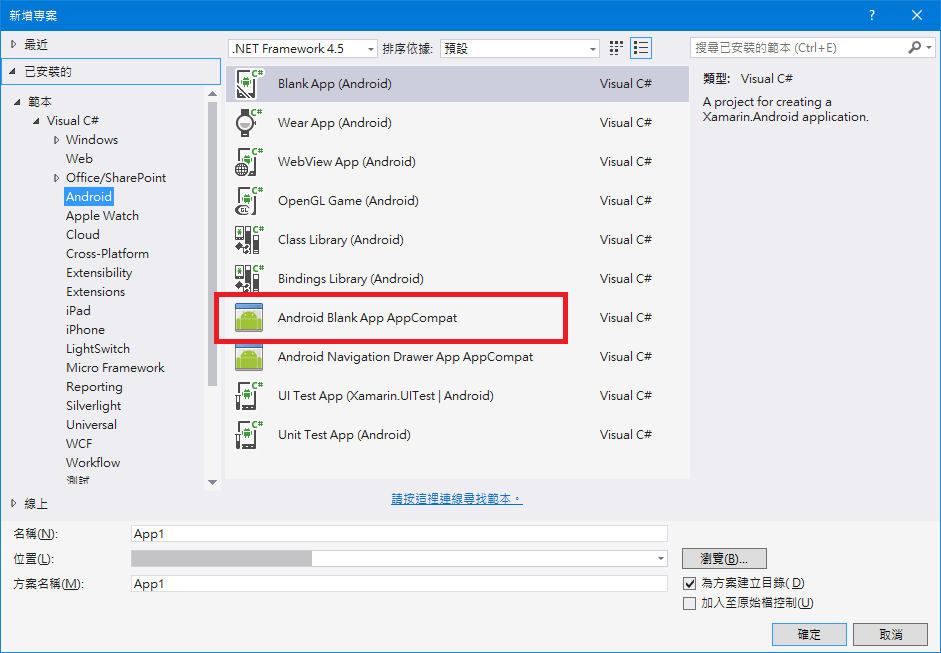
Task: Open the 位置 location dropdown arrow
Action: pyautogui.click(x=660, y=559)
